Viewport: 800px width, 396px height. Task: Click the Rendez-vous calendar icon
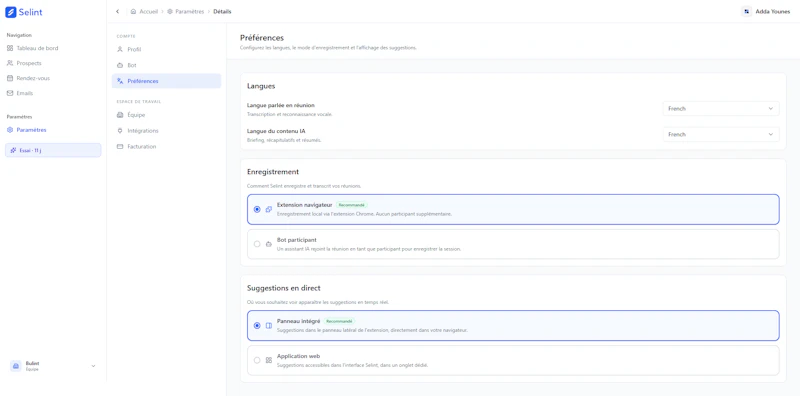click(x=10, y=79)
